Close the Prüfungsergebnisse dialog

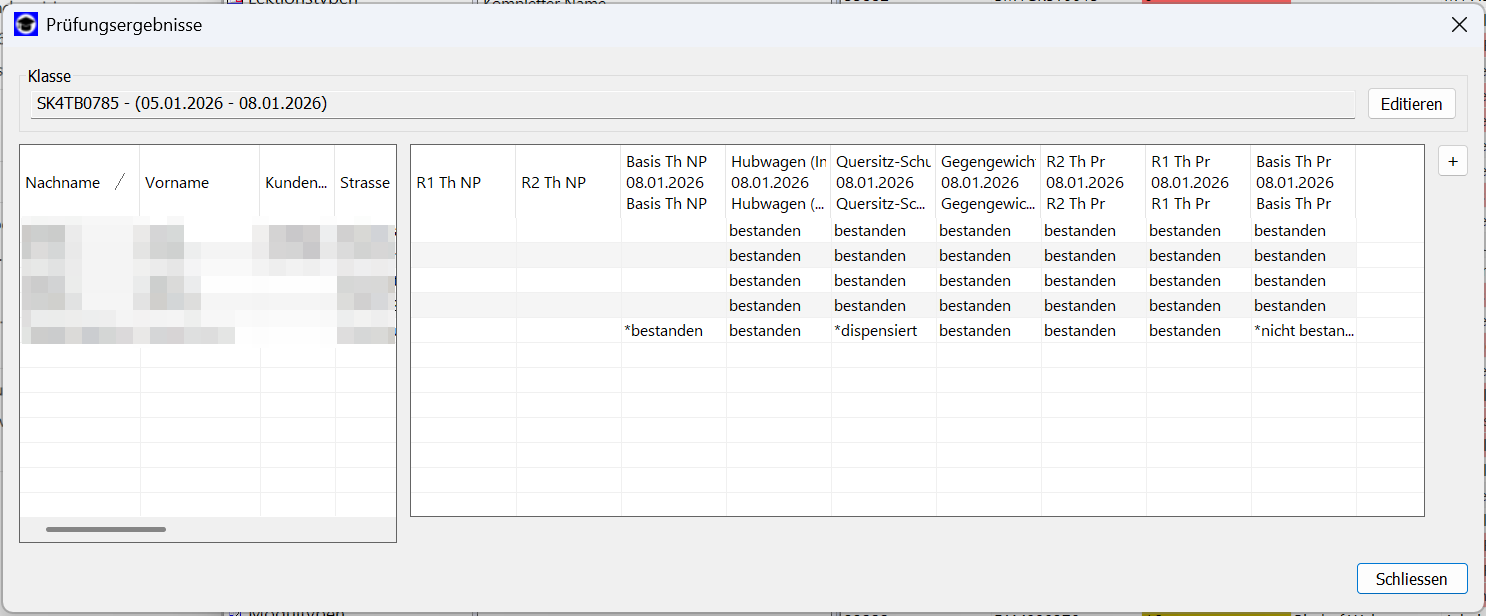point(1459,26)
